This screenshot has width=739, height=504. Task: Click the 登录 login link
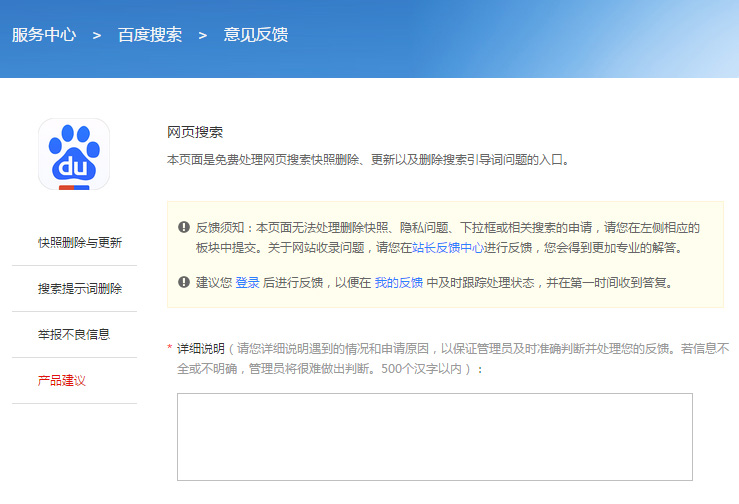[247, 282]
